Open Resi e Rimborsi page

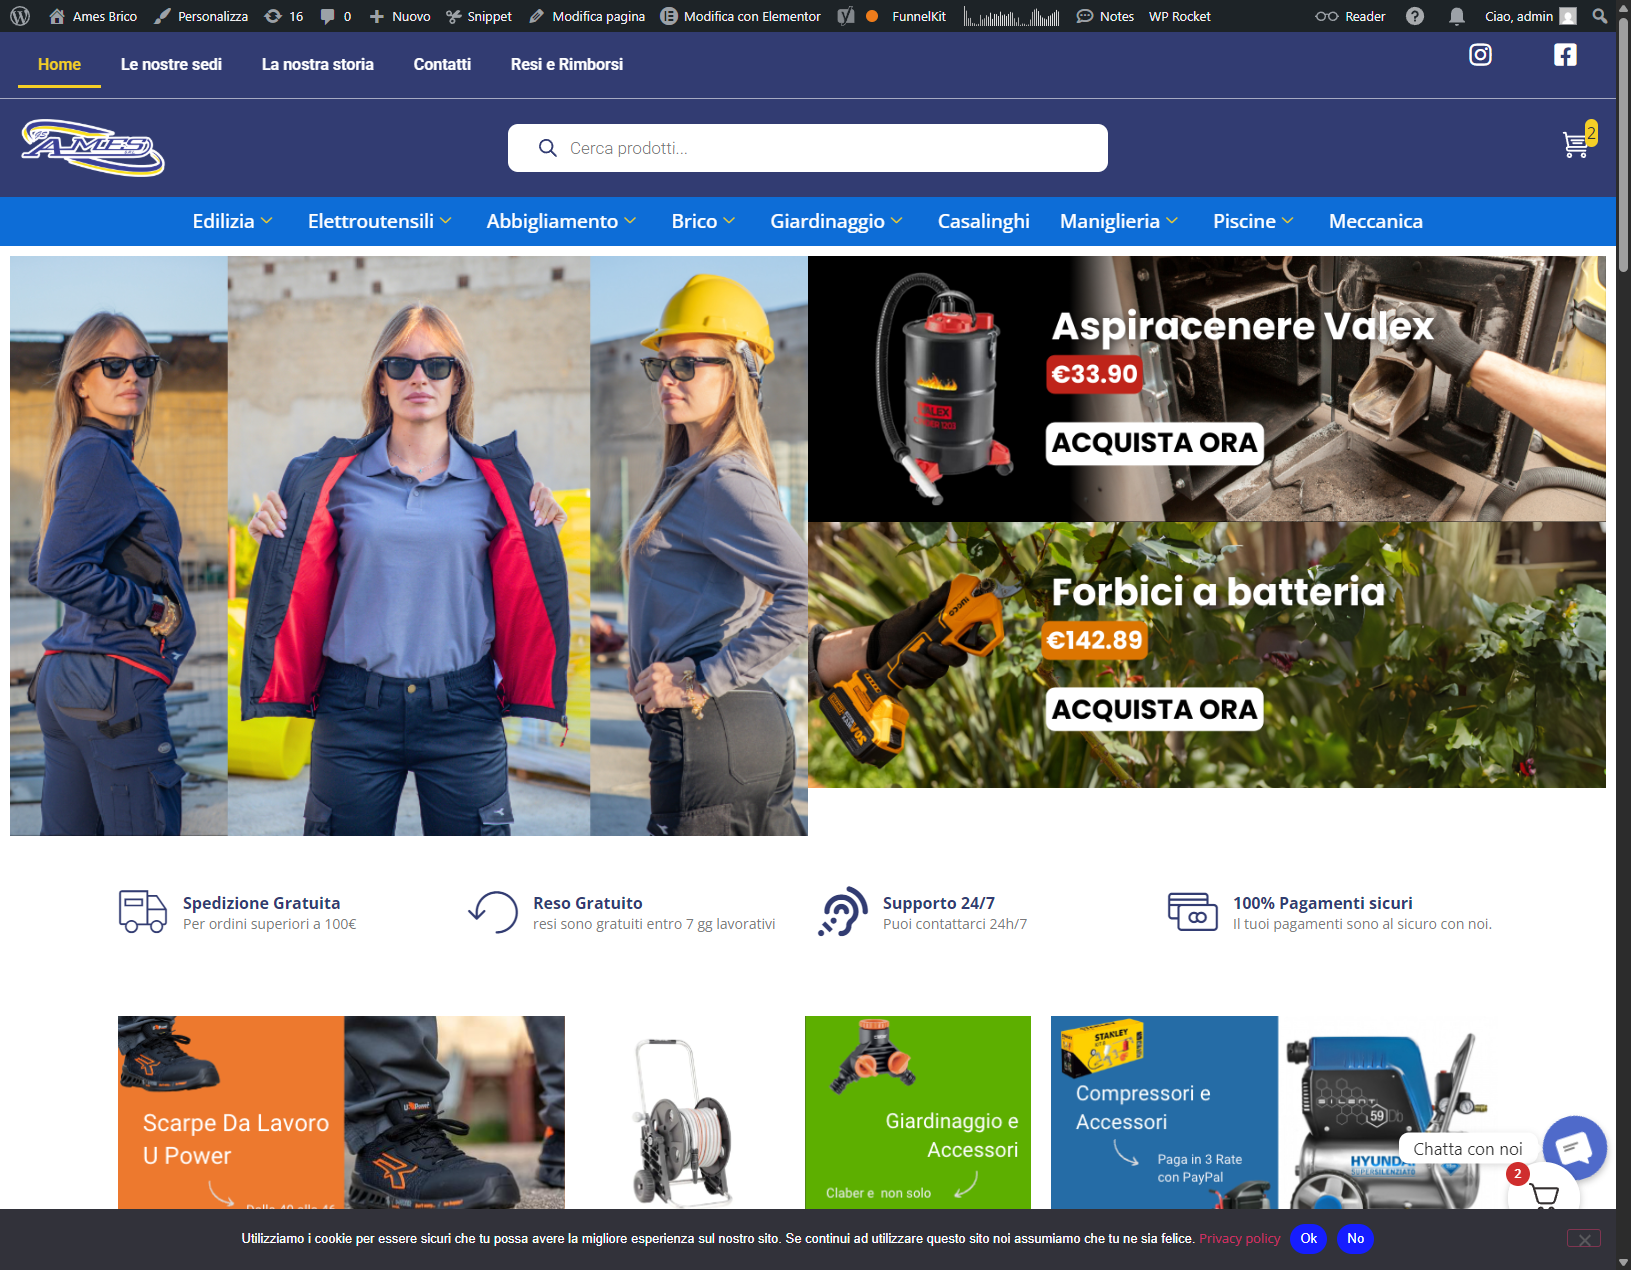[x=567, y=64]
